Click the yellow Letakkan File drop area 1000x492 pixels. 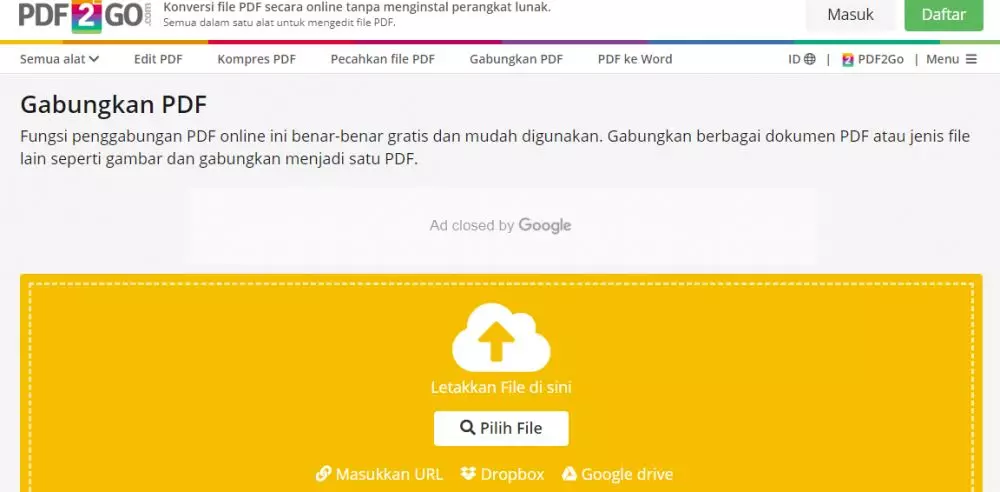tap(501, 384)
